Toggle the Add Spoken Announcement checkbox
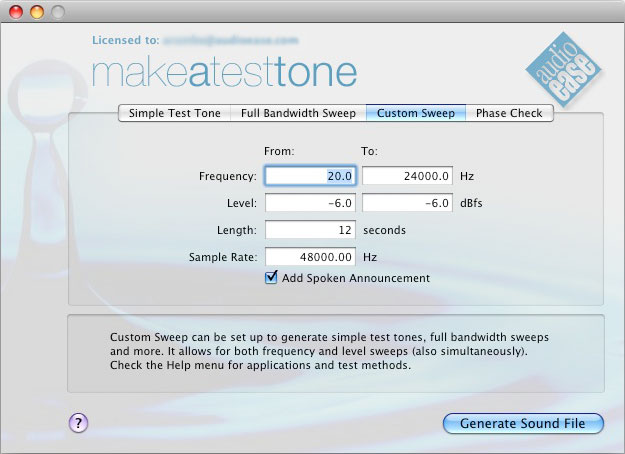625x454 pixels. [x=271, y=277]
